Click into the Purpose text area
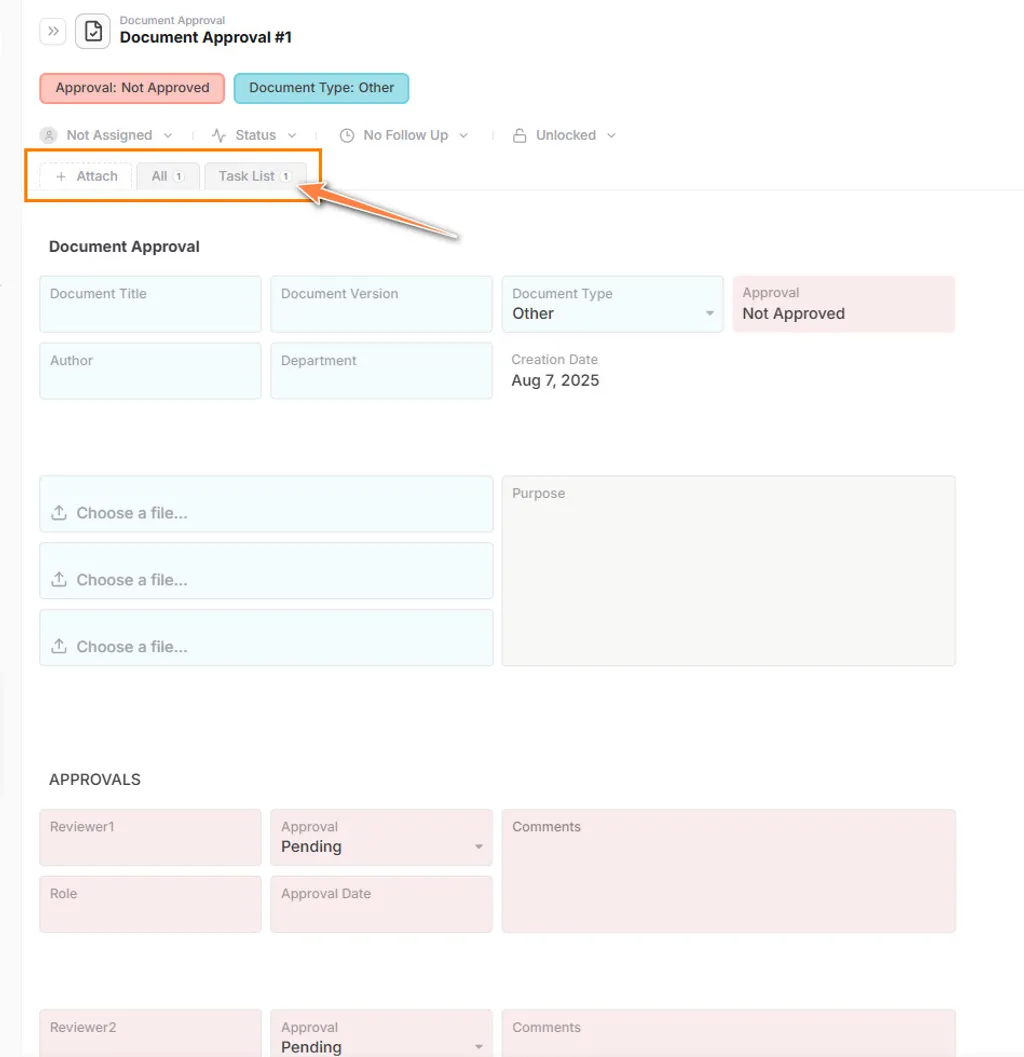Image resolution: width=1024 pixels, height=1057 pixels. tap(728, 580)
